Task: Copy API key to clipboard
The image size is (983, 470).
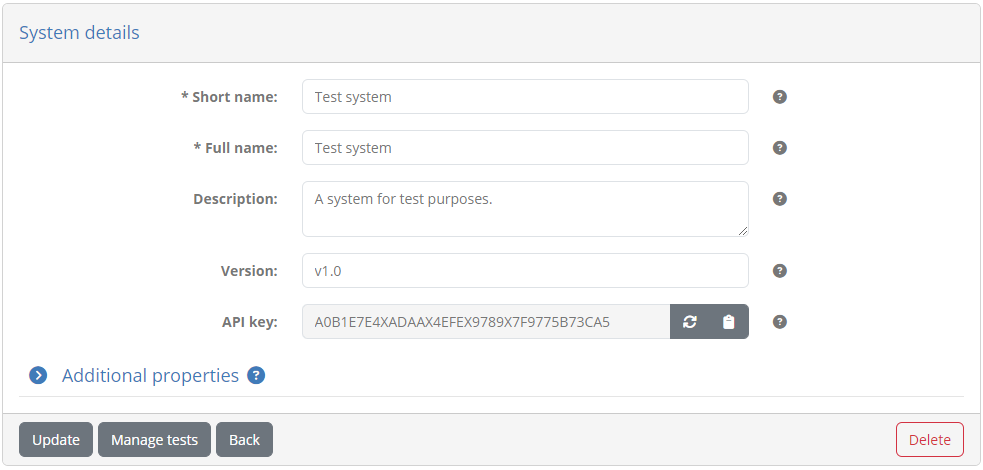Action: [728, 321]
